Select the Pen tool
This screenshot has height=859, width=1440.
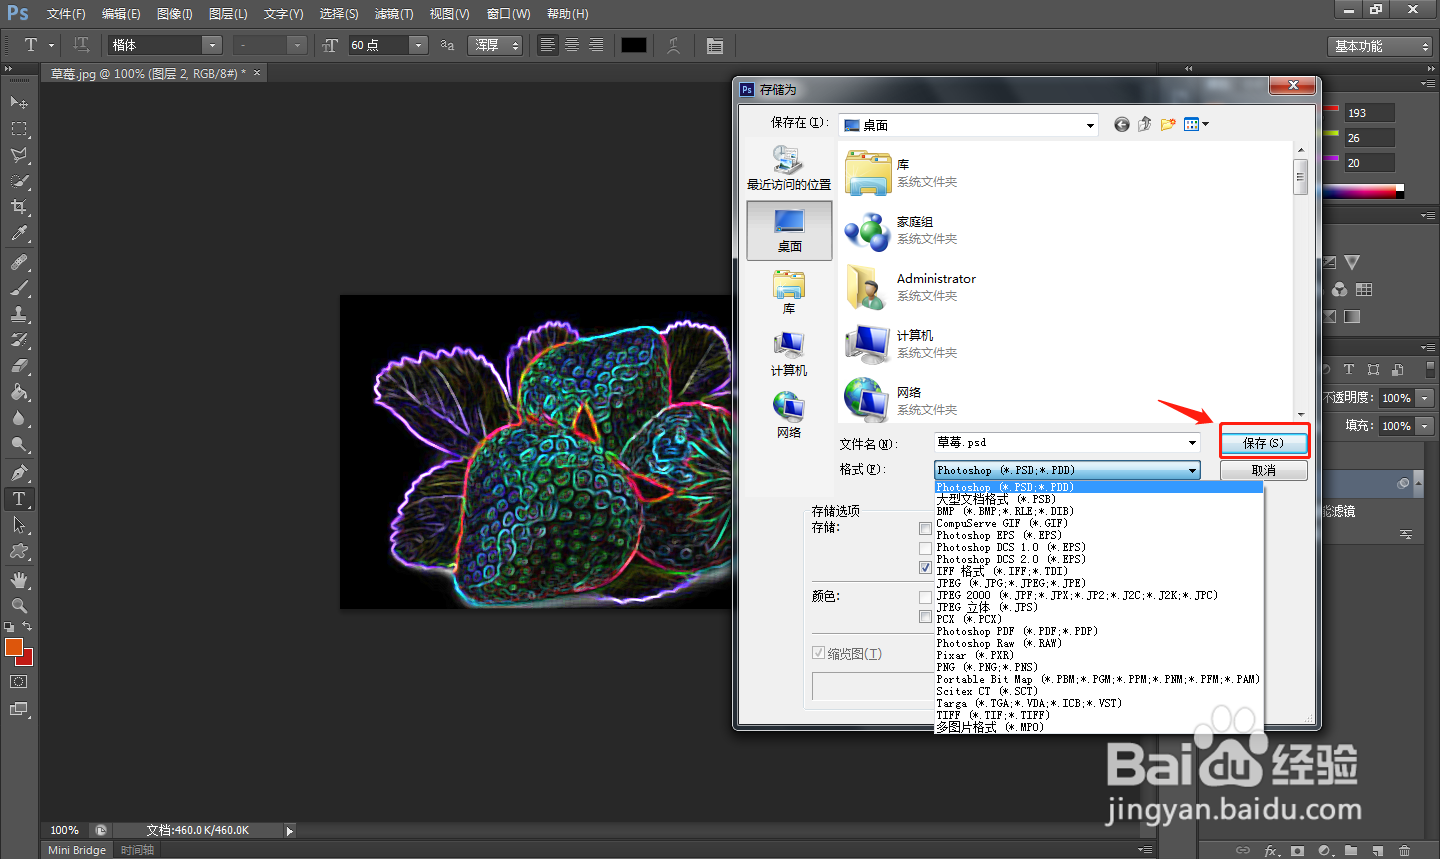click(19, 473)
